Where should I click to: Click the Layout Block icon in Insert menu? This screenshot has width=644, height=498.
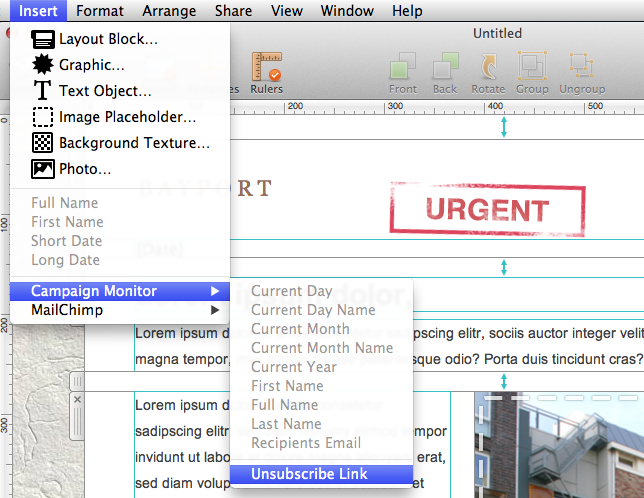coord(43,39)
